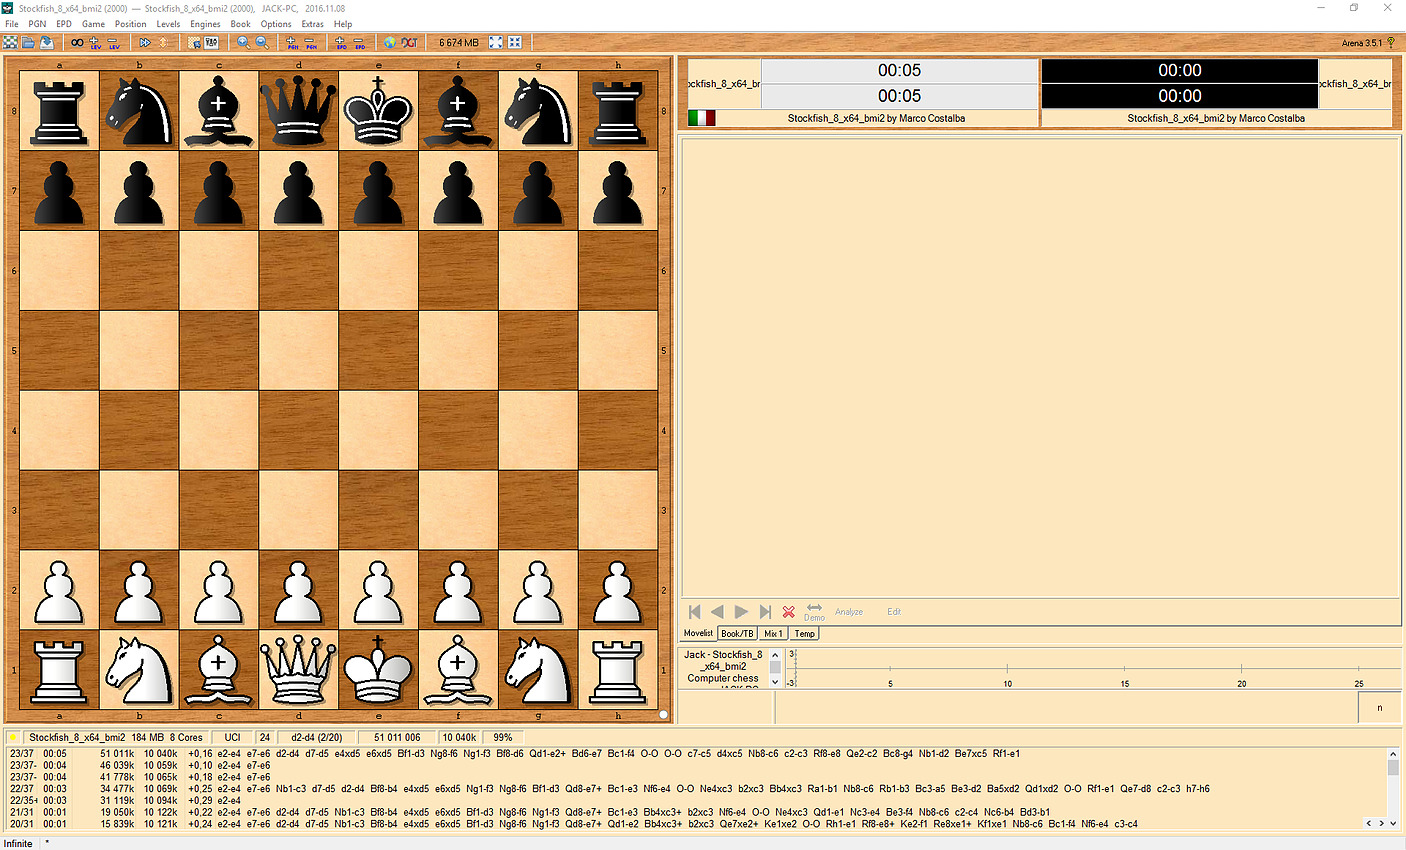Click the Italian flag under white's clock
Screen dimensions: 1406x850
702,118
